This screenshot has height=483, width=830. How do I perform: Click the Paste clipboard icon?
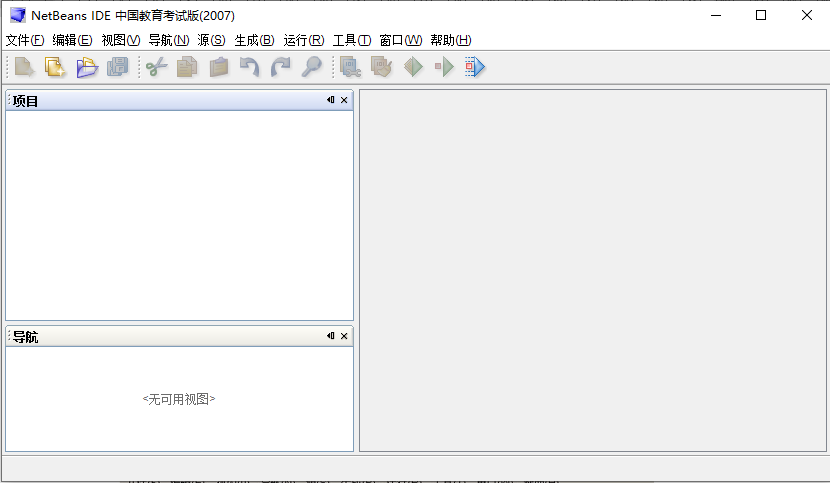click(219, 67)
